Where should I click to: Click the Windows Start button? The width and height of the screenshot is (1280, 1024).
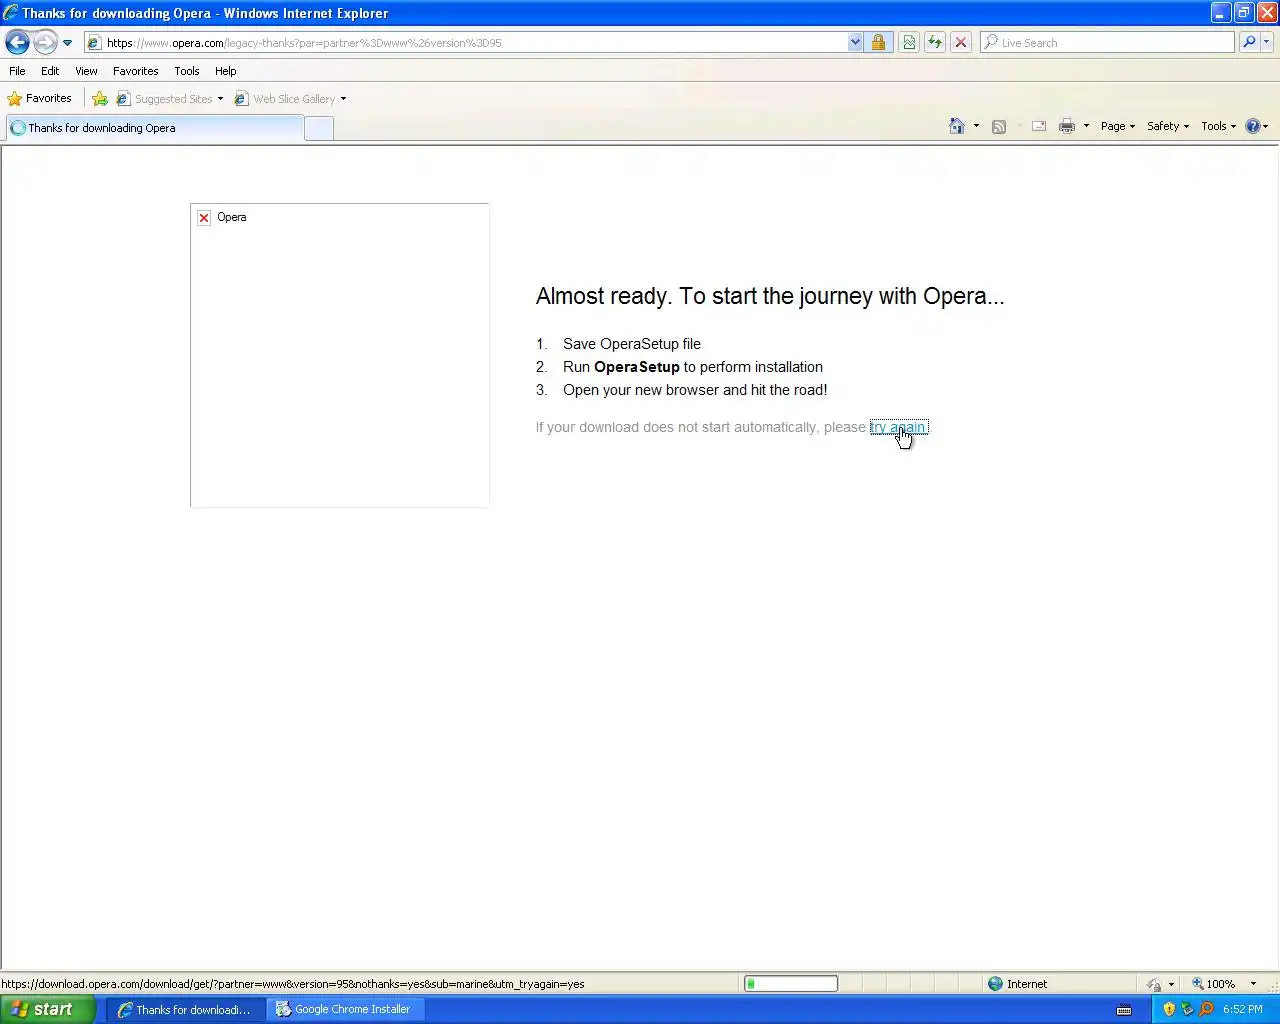(x=47, y=1009)
